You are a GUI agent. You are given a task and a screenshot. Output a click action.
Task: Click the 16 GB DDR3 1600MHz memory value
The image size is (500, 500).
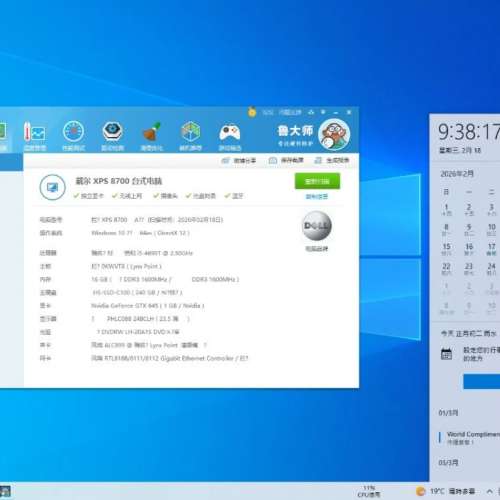pos(165,279)
